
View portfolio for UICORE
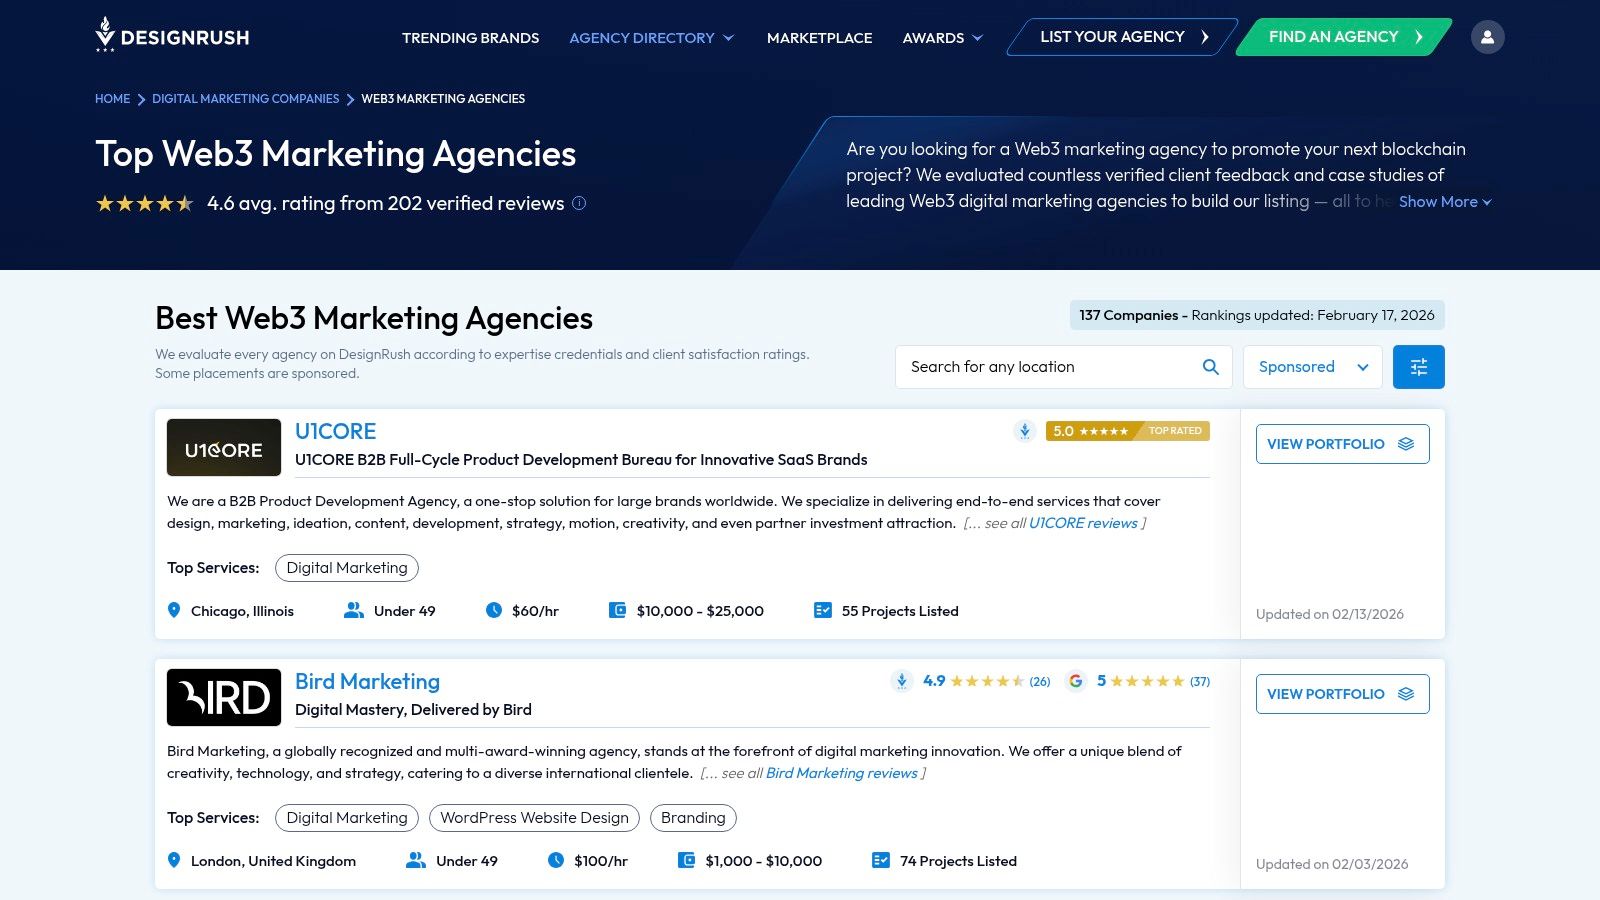[x=1342, y=444]
